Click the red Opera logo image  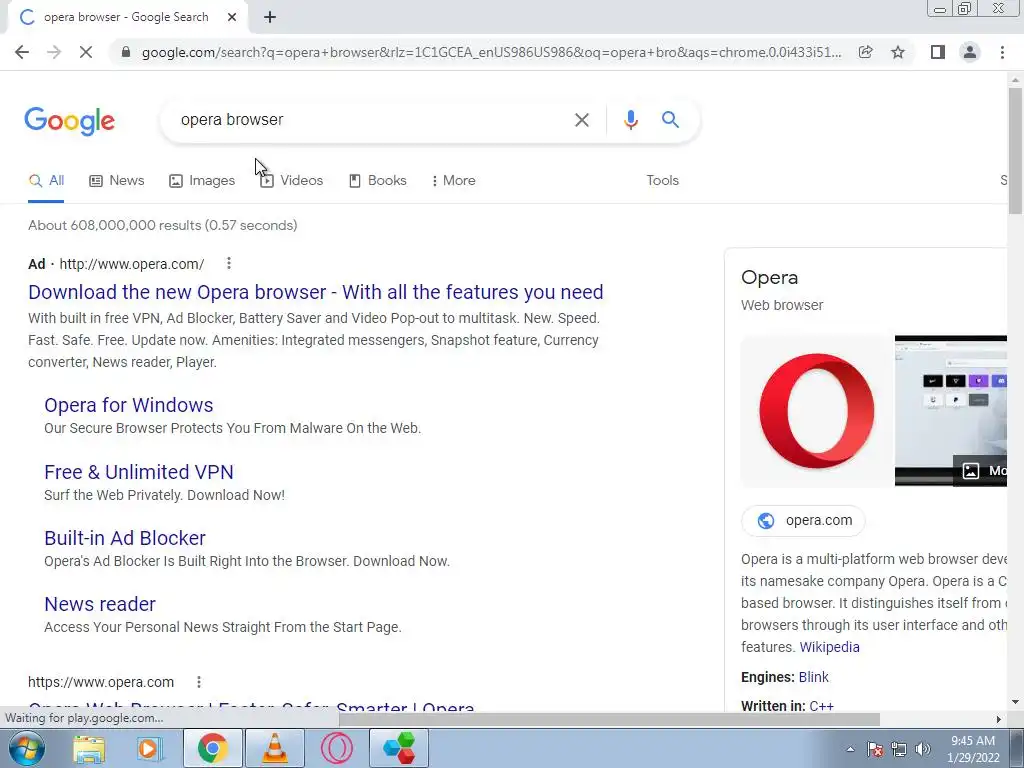(816, 411)
